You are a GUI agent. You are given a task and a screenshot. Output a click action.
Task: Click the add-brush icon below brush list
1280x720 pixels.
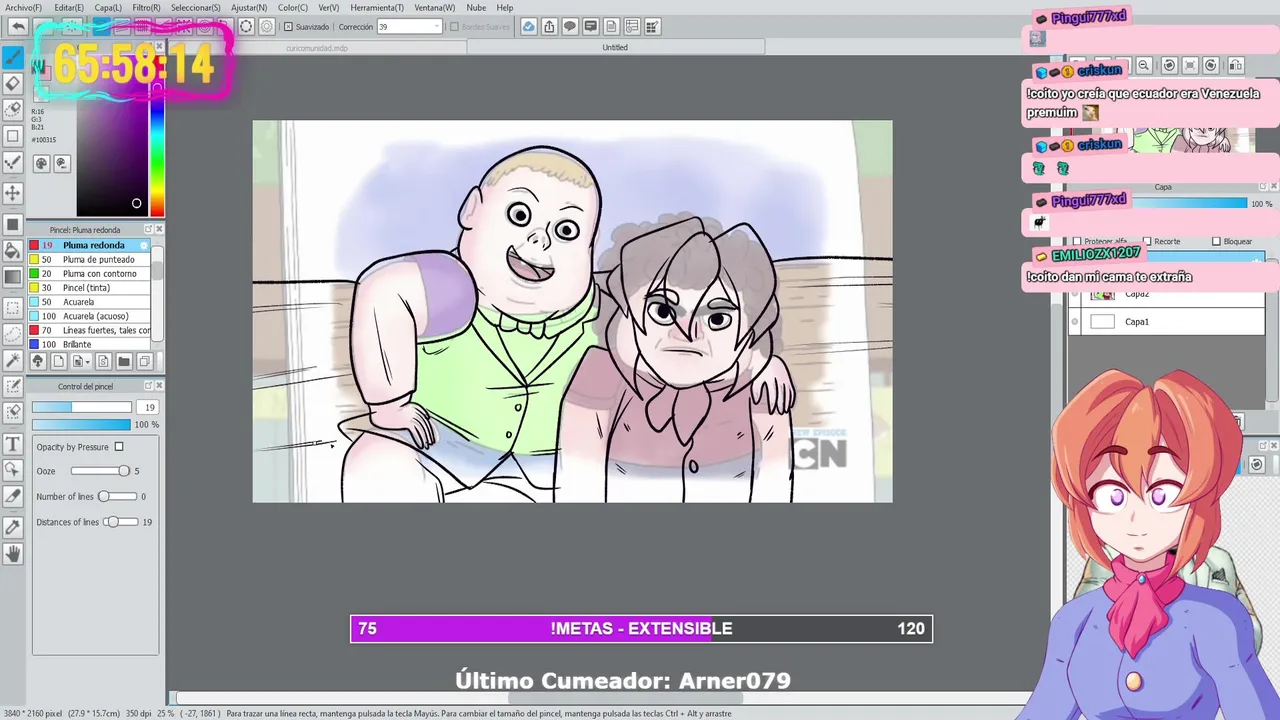click(x=38, y=361)
